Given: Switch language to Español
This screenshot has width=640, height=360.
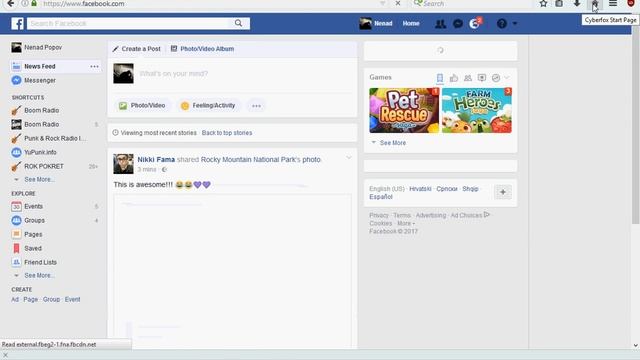Looking at the screenshot, I should 381,197.
